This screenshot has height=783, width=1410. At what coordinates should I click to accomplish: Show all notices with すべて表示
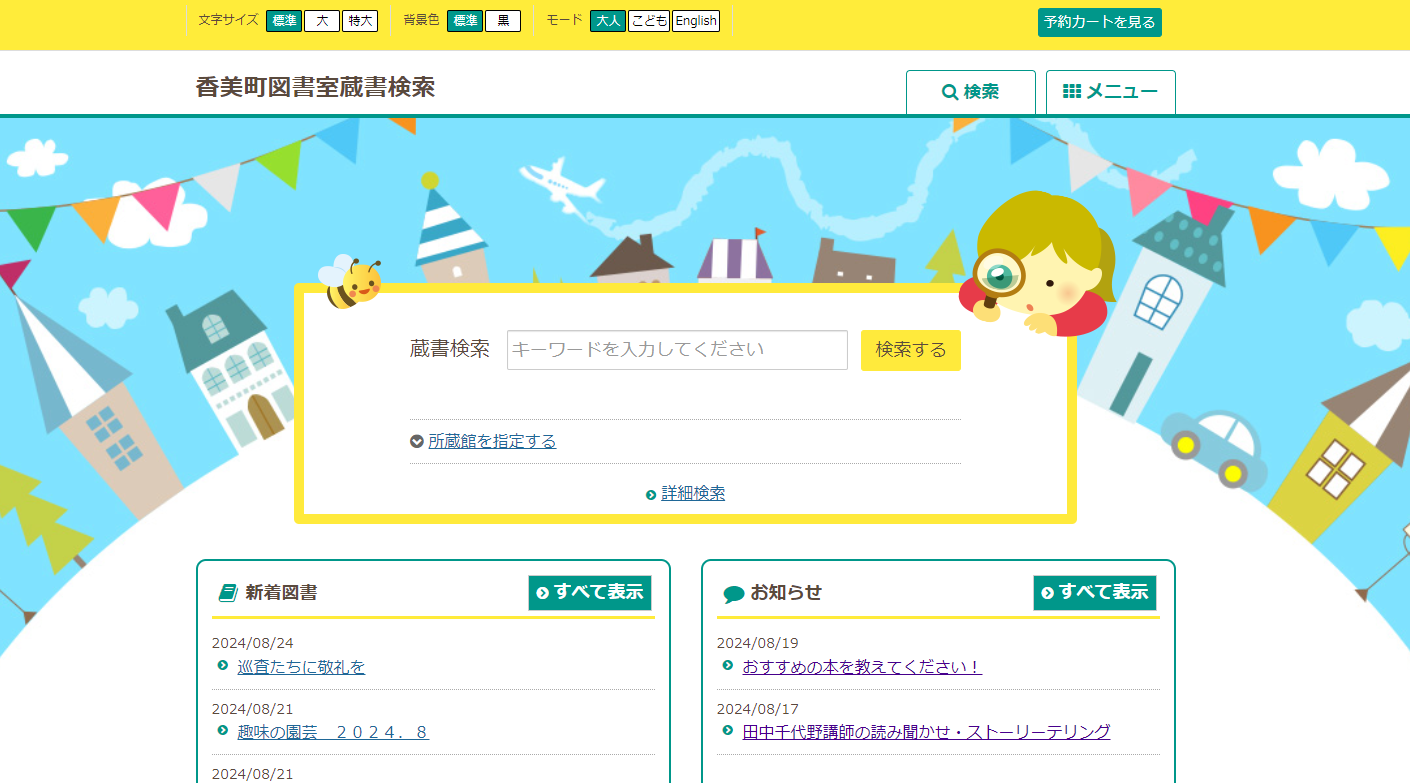pos(1095,592)
